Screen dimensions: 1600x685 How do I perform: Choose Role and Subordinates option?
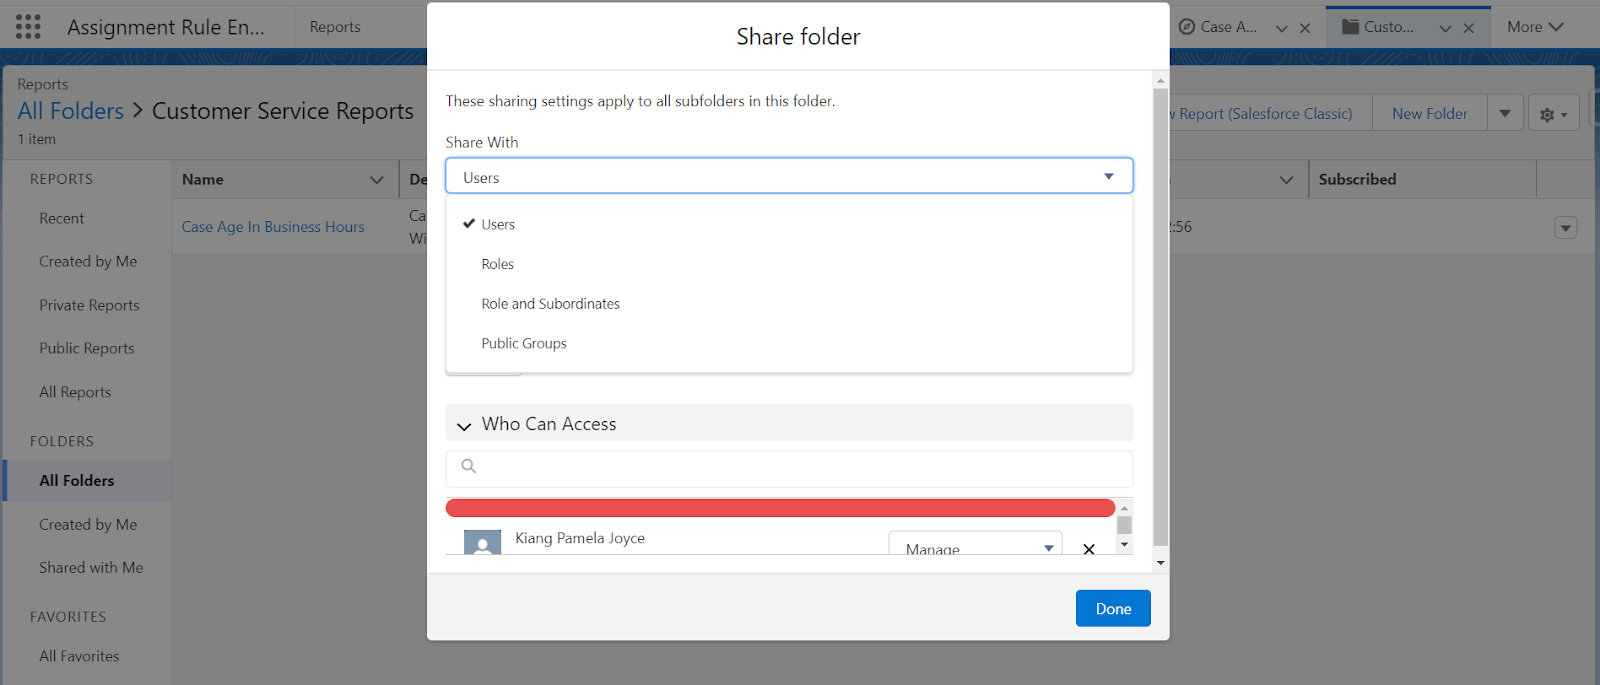789,304
